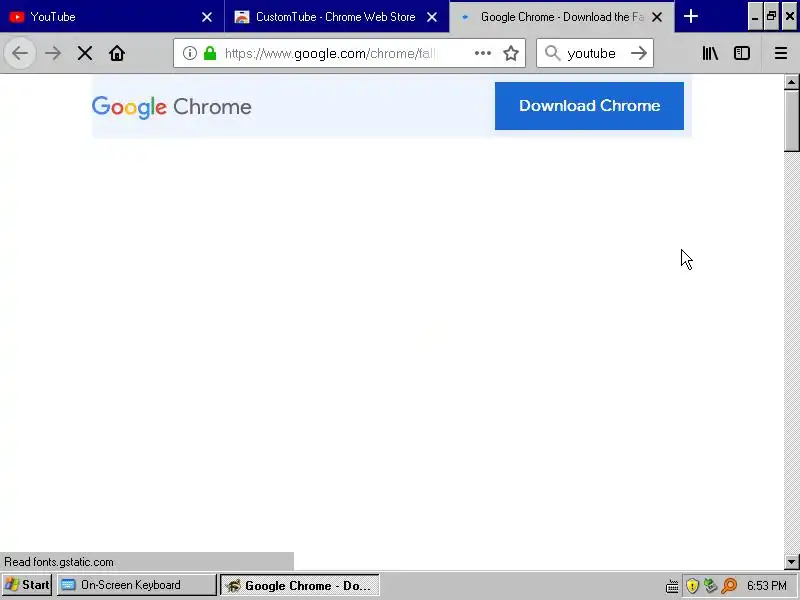The width and height of the screenshot is (800, 600).
Task: Open the browser home page
Action: coord(117,53)
